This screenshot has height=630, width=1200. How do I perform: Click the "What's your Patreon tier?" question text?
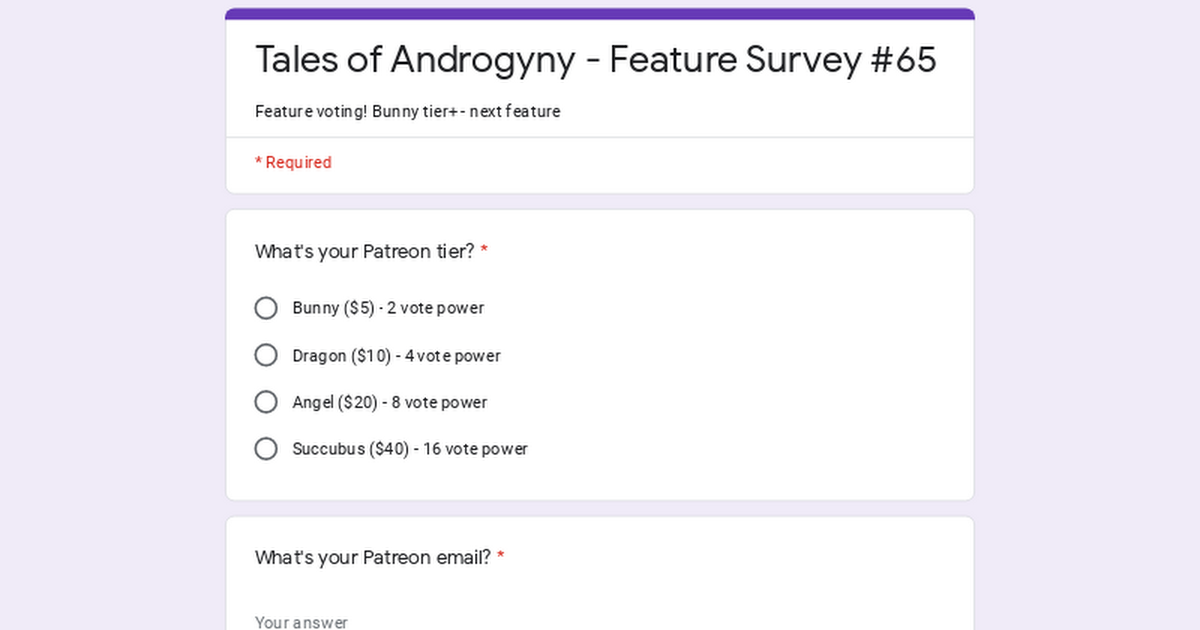click(x=365, y=251)
